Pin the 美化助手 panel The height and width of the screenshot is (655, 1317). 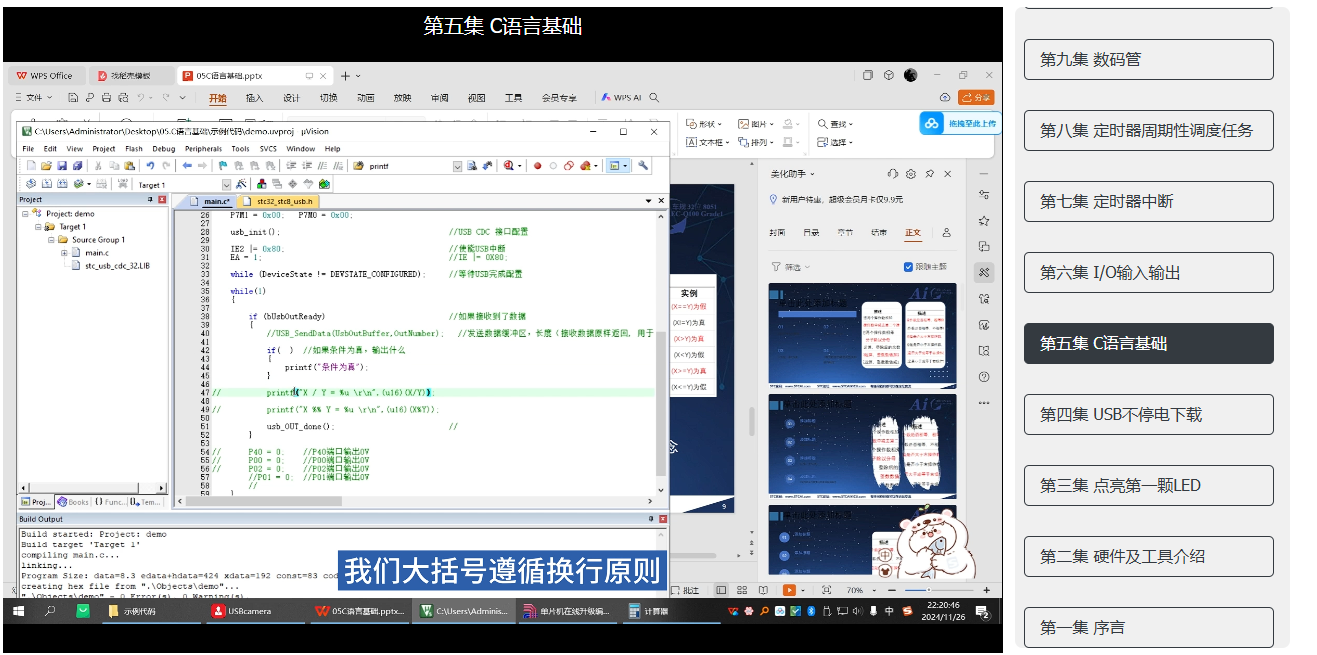929,174
